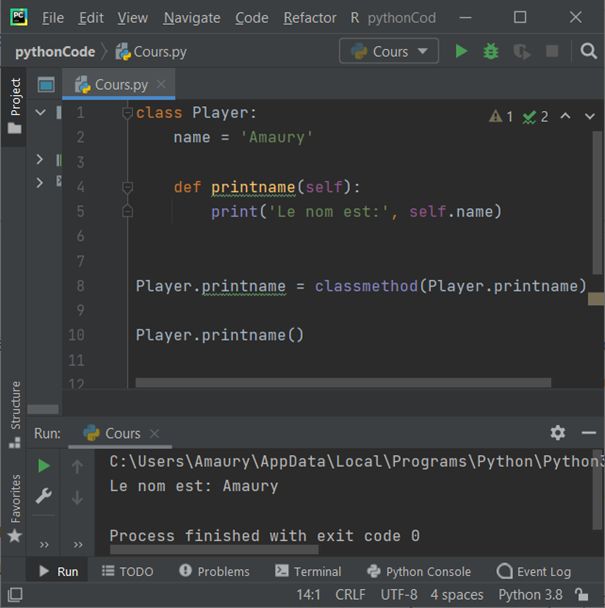Click Run with Coverage toolbar icon
The height and width of the screenshot is (608, 605).
521,52
